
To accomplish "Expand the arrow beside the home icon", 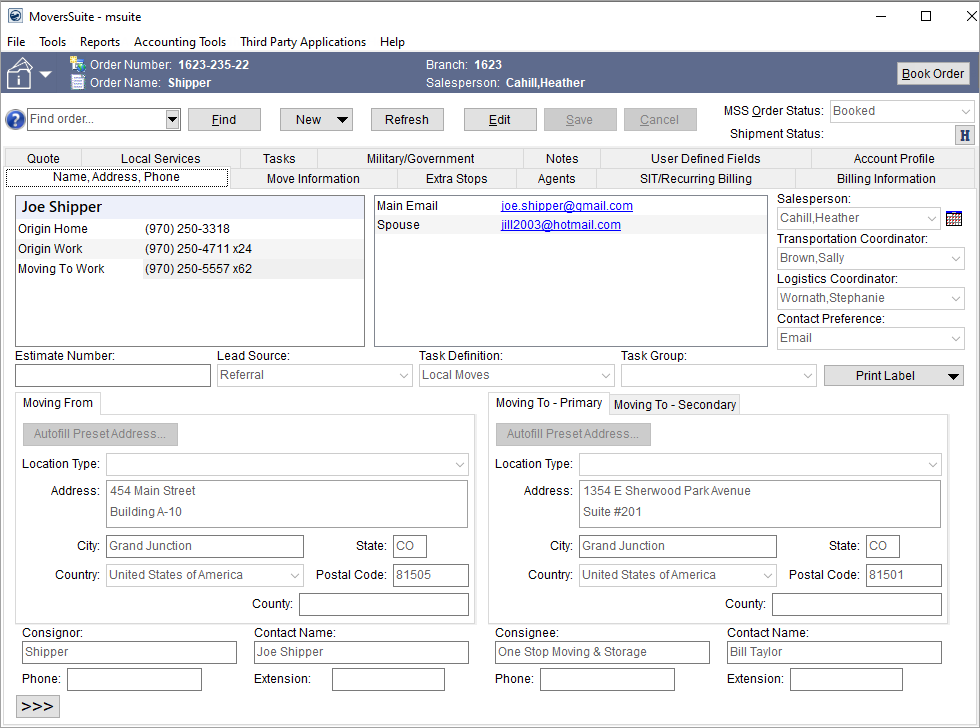I will click(x=44, y=73).
